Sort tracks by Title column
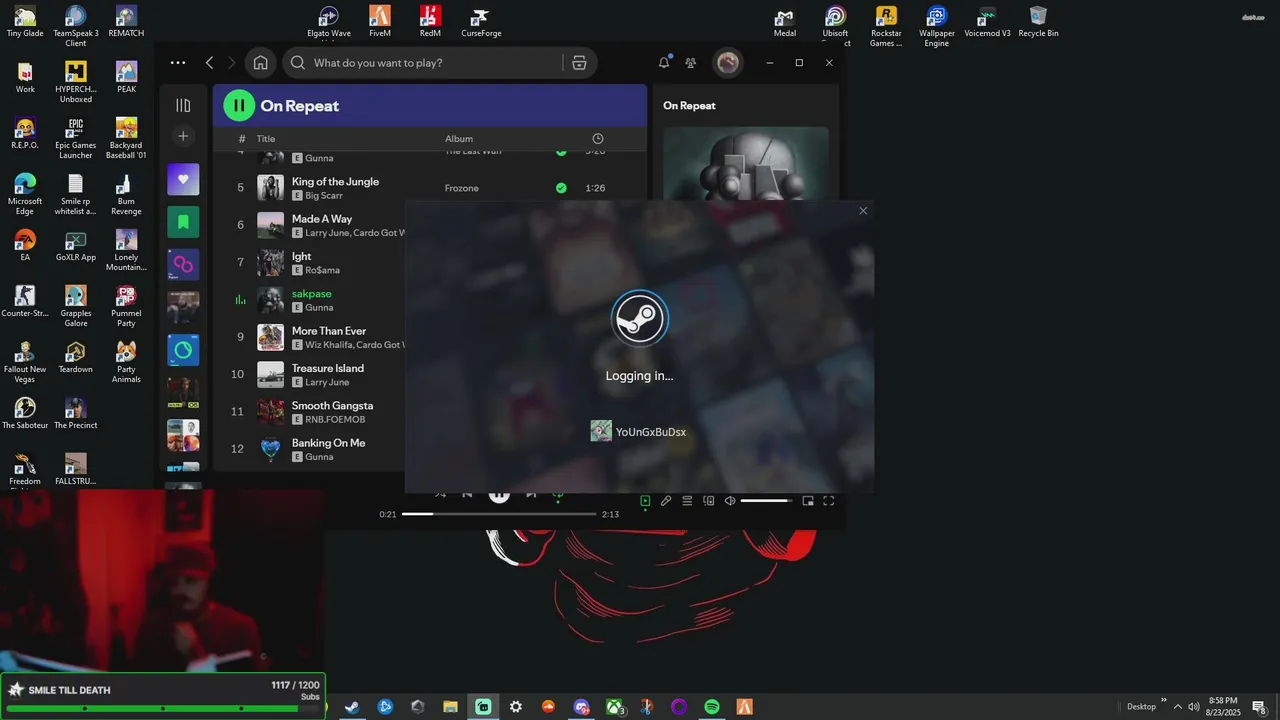The image size is (1280, 720). (266, 139)
